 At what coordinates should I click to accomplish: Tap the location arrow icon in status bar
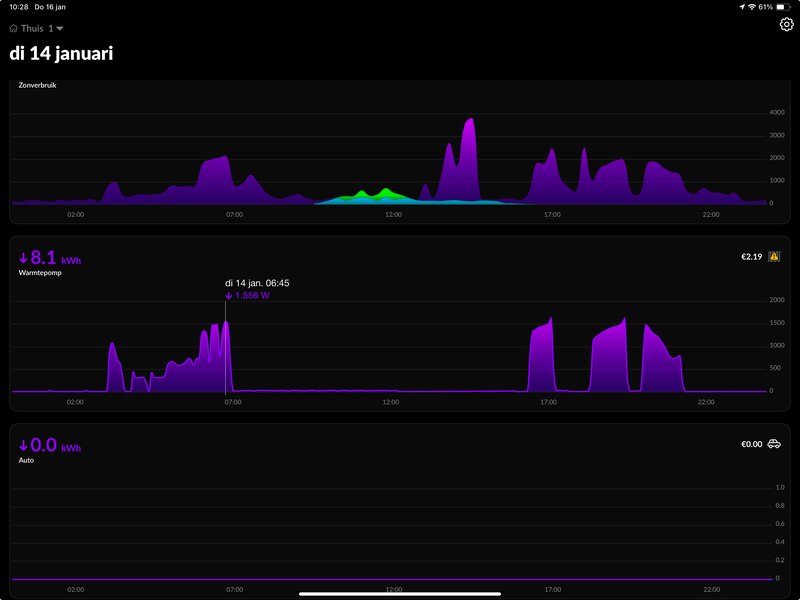click(742, 7)
